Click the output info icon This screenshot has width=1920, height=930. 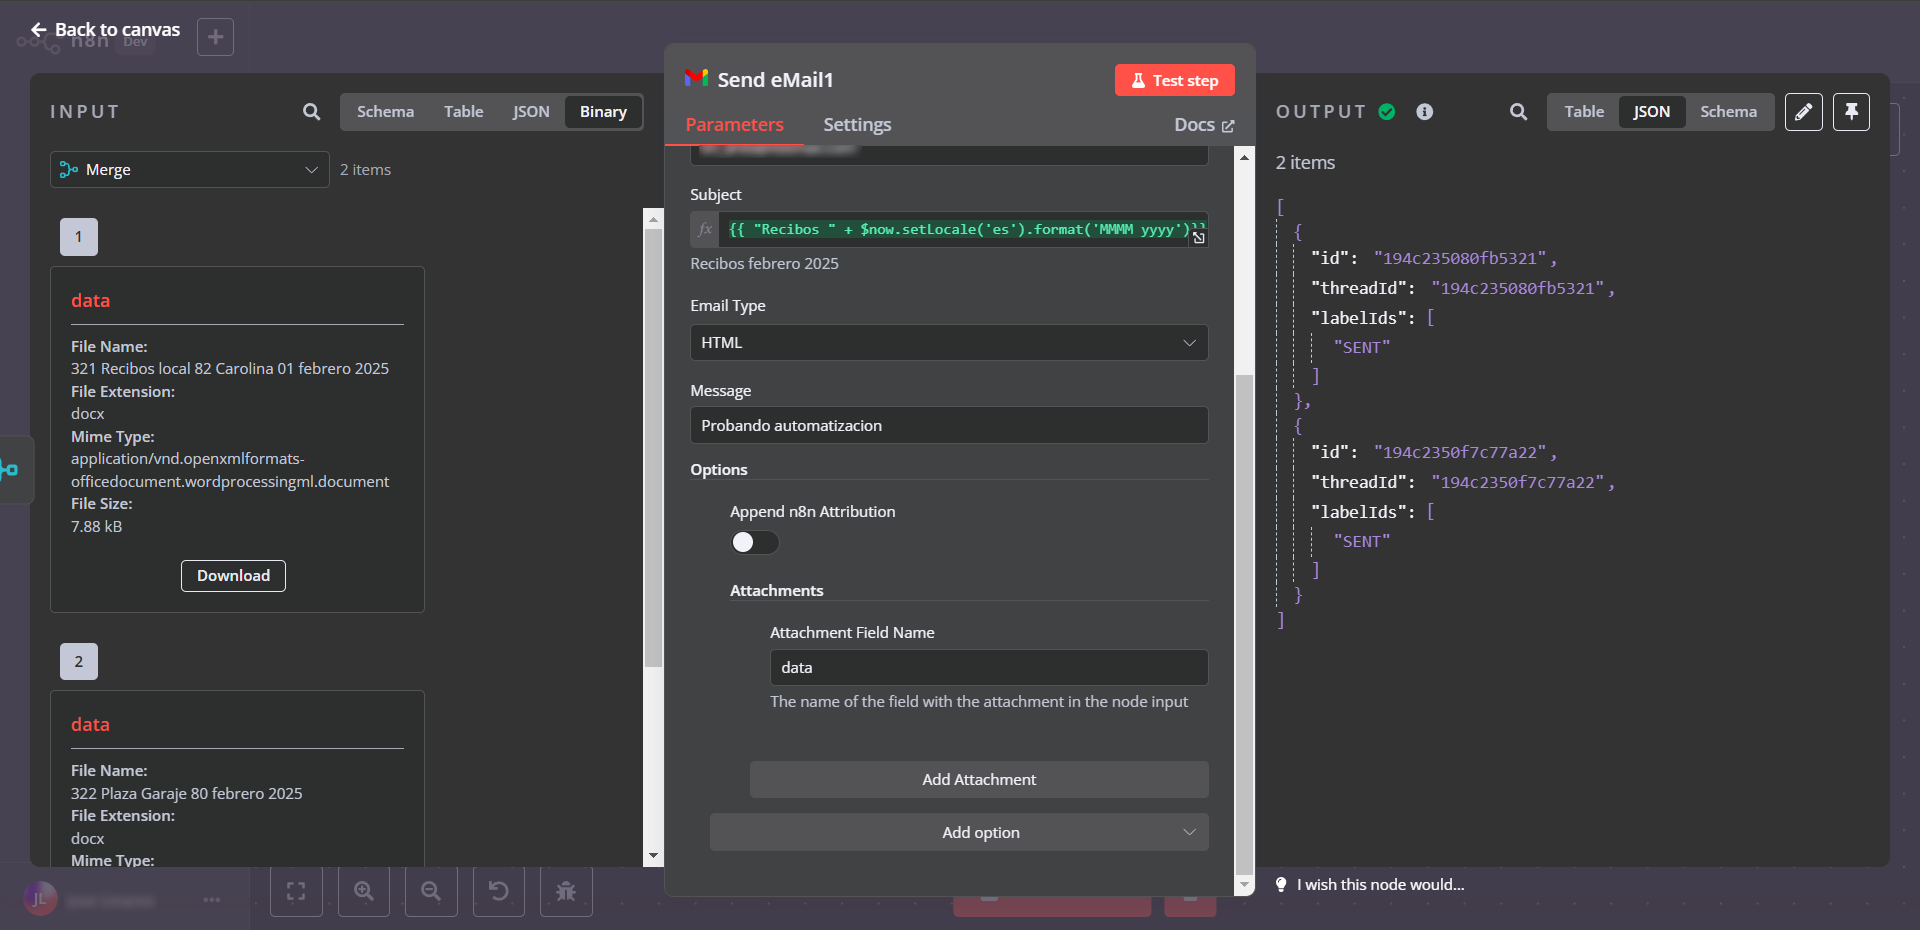(x=1425, y=112)
